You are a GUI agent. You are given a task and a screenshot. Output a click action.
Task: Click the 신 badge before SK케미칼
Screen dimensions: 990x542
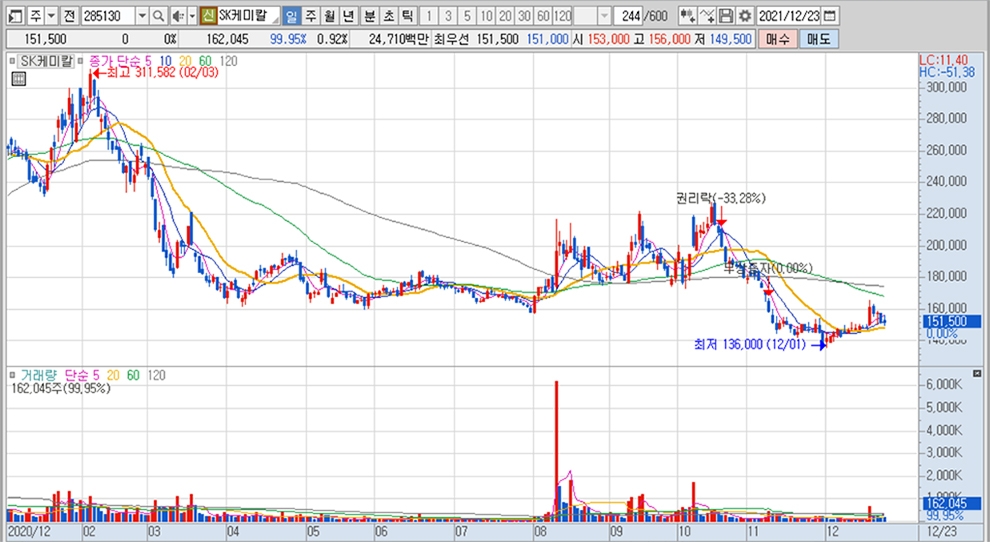tap(208, 16)
